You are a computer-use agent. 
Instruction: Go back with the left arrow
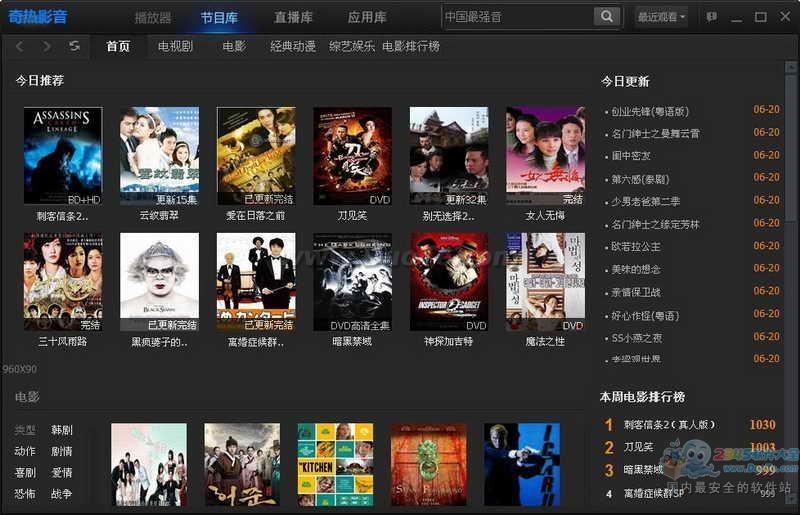[20, 46]
